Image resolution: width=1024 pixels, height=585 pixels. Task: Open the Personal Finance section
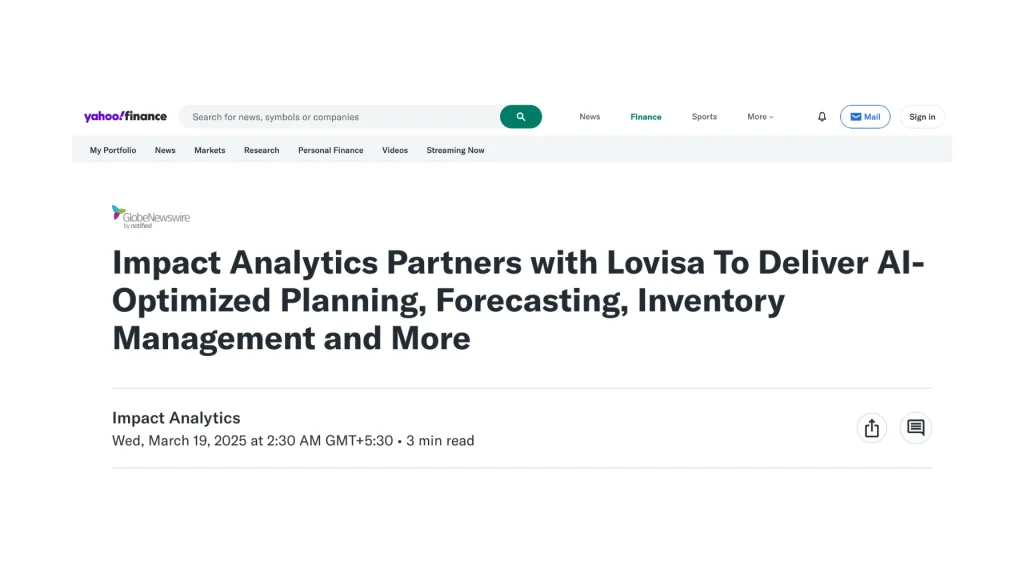[x=330, y=150]
